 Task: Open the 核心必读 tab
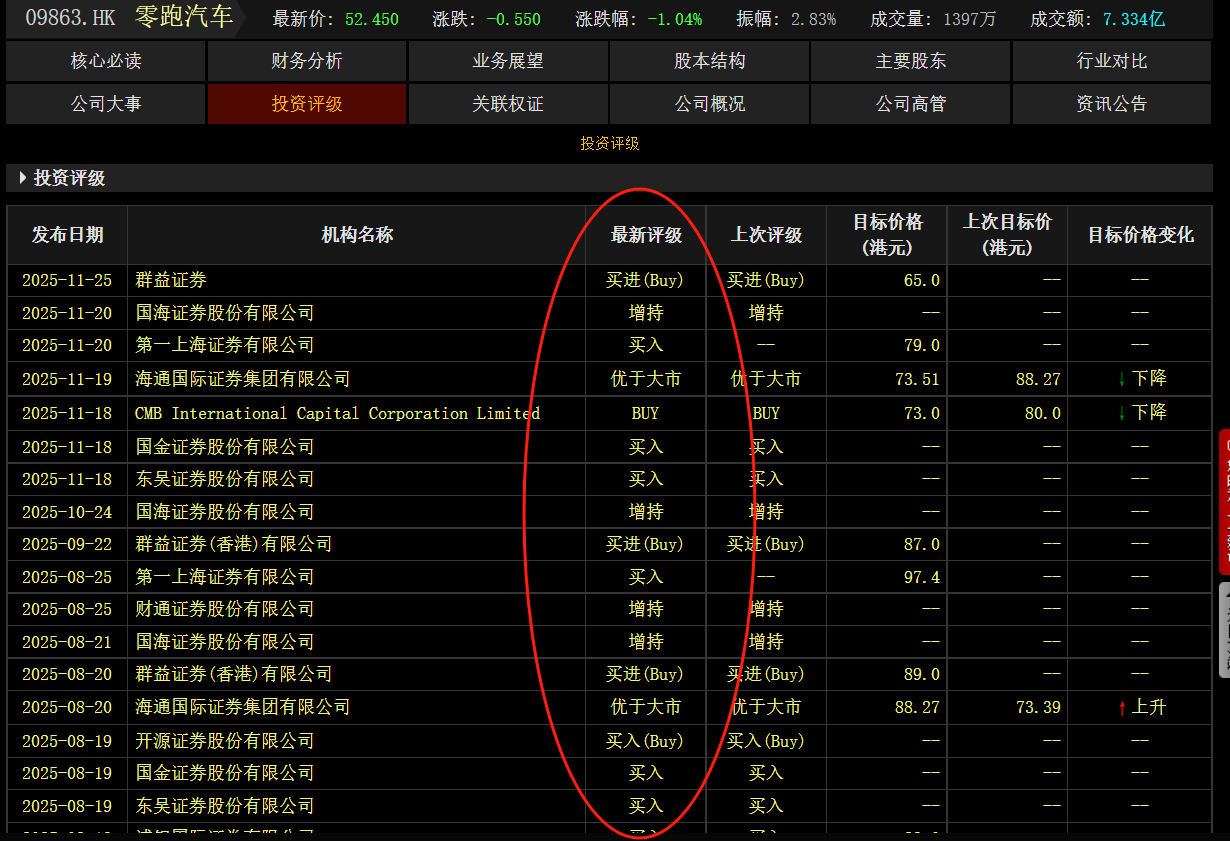106,61
